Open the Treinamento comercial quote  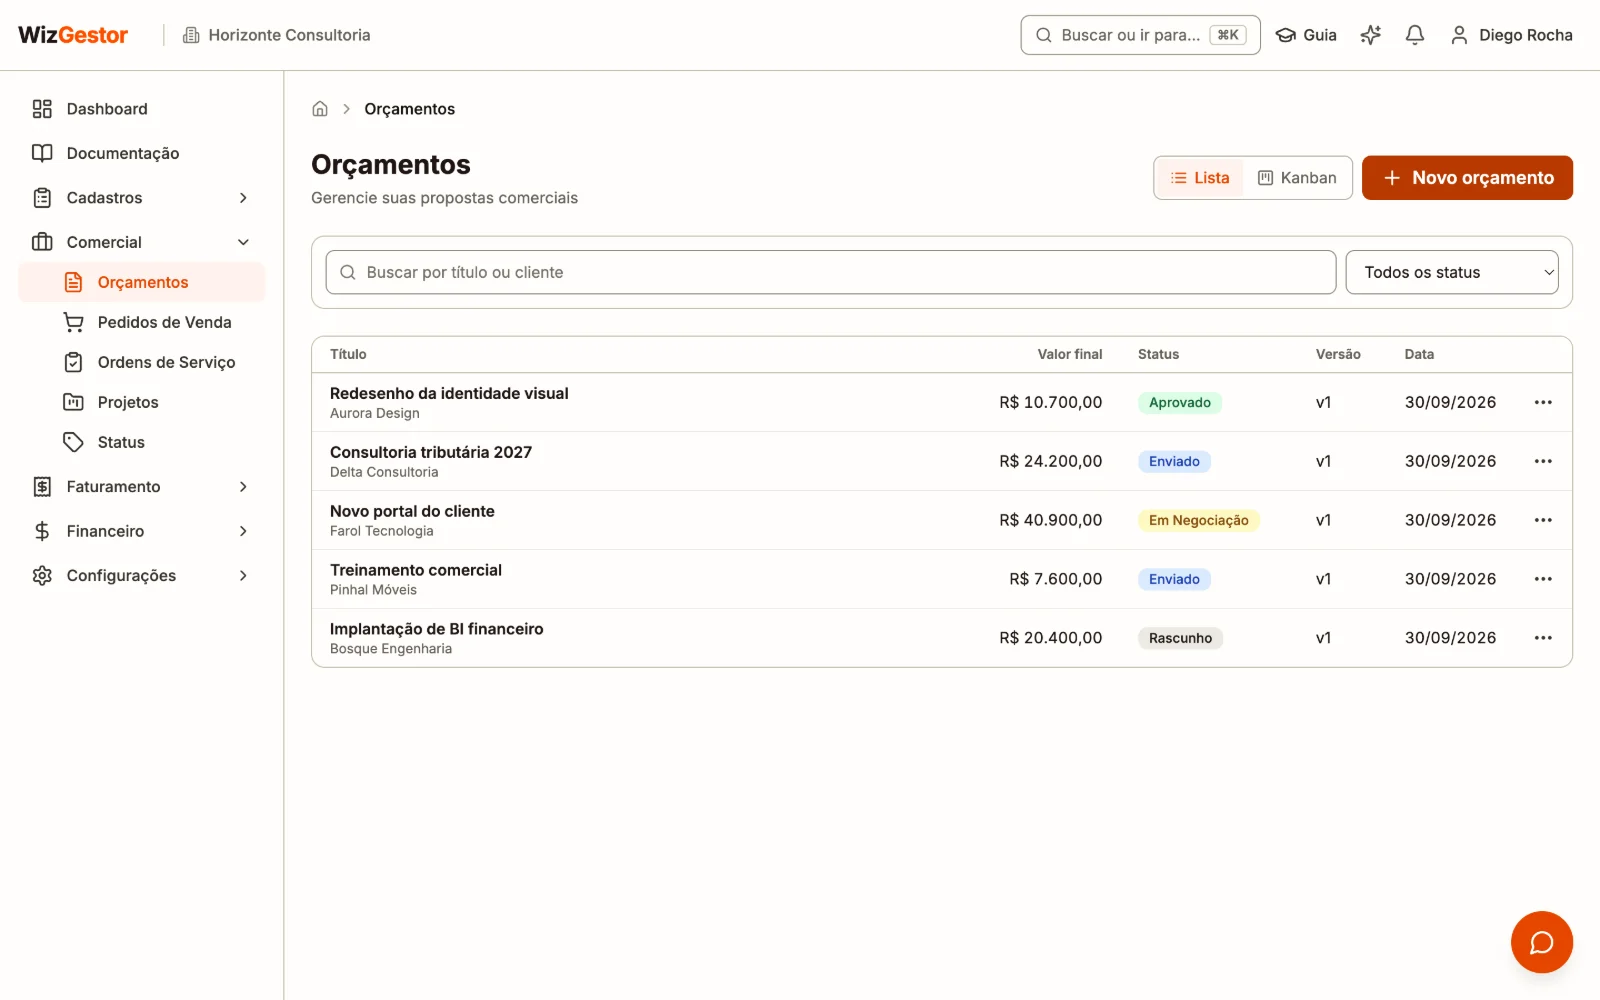tap(416, 570)
